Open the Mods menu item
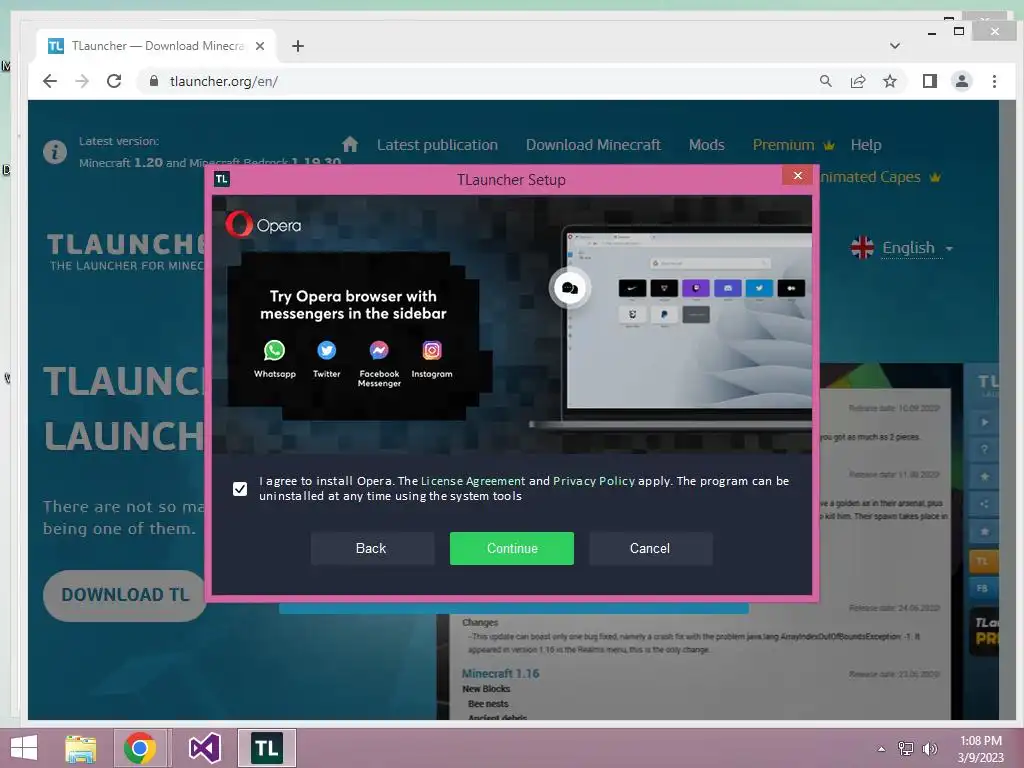This screenshot has width=1024, height=768. [x=707, y=145]
